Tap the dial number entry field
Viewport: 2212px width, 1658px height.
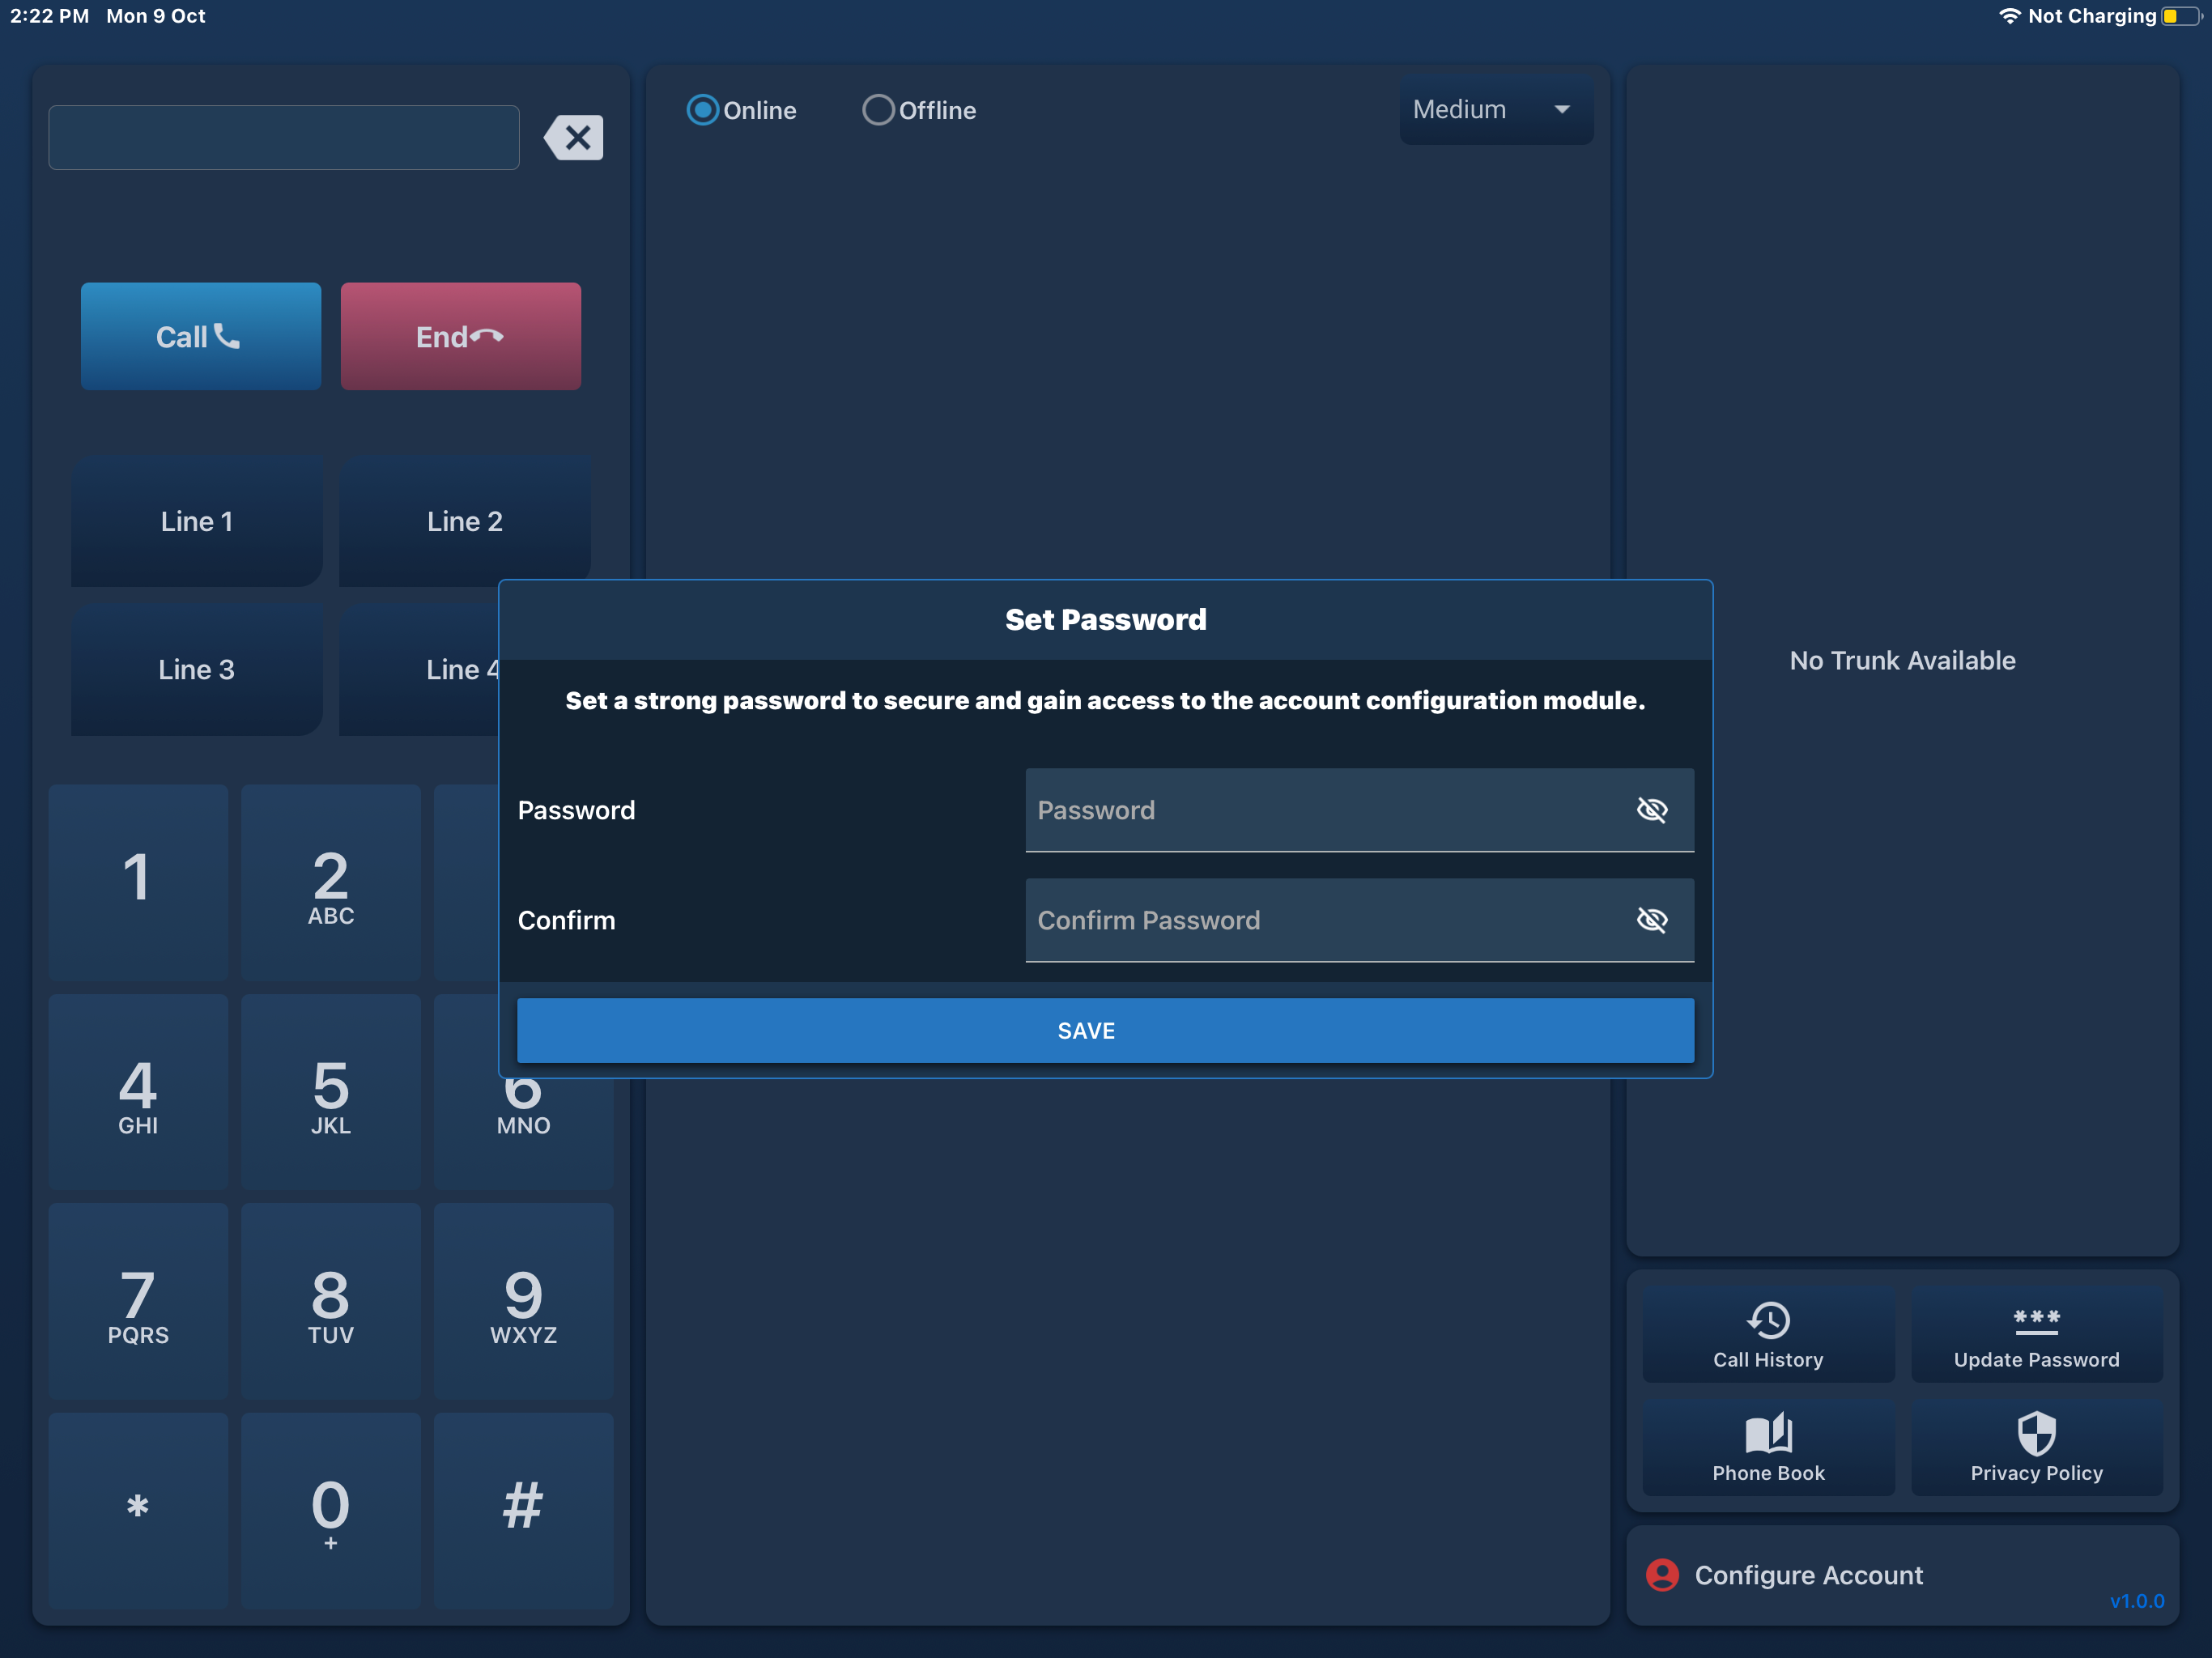point(284,138)
